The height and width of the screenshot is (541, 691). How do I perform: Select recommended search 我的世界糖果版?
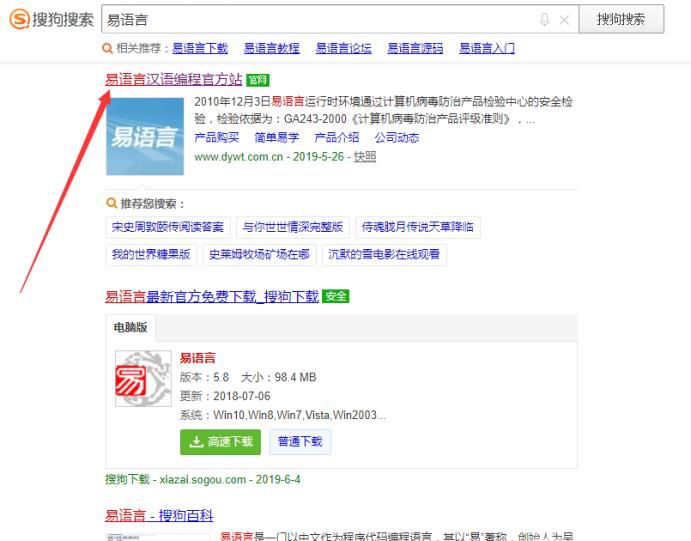(151, 254)
